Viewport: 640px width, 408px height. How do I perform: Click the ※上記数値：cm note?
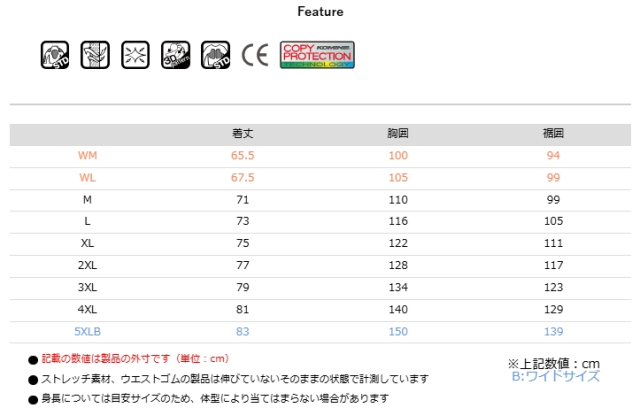click(x=554, y=363)
